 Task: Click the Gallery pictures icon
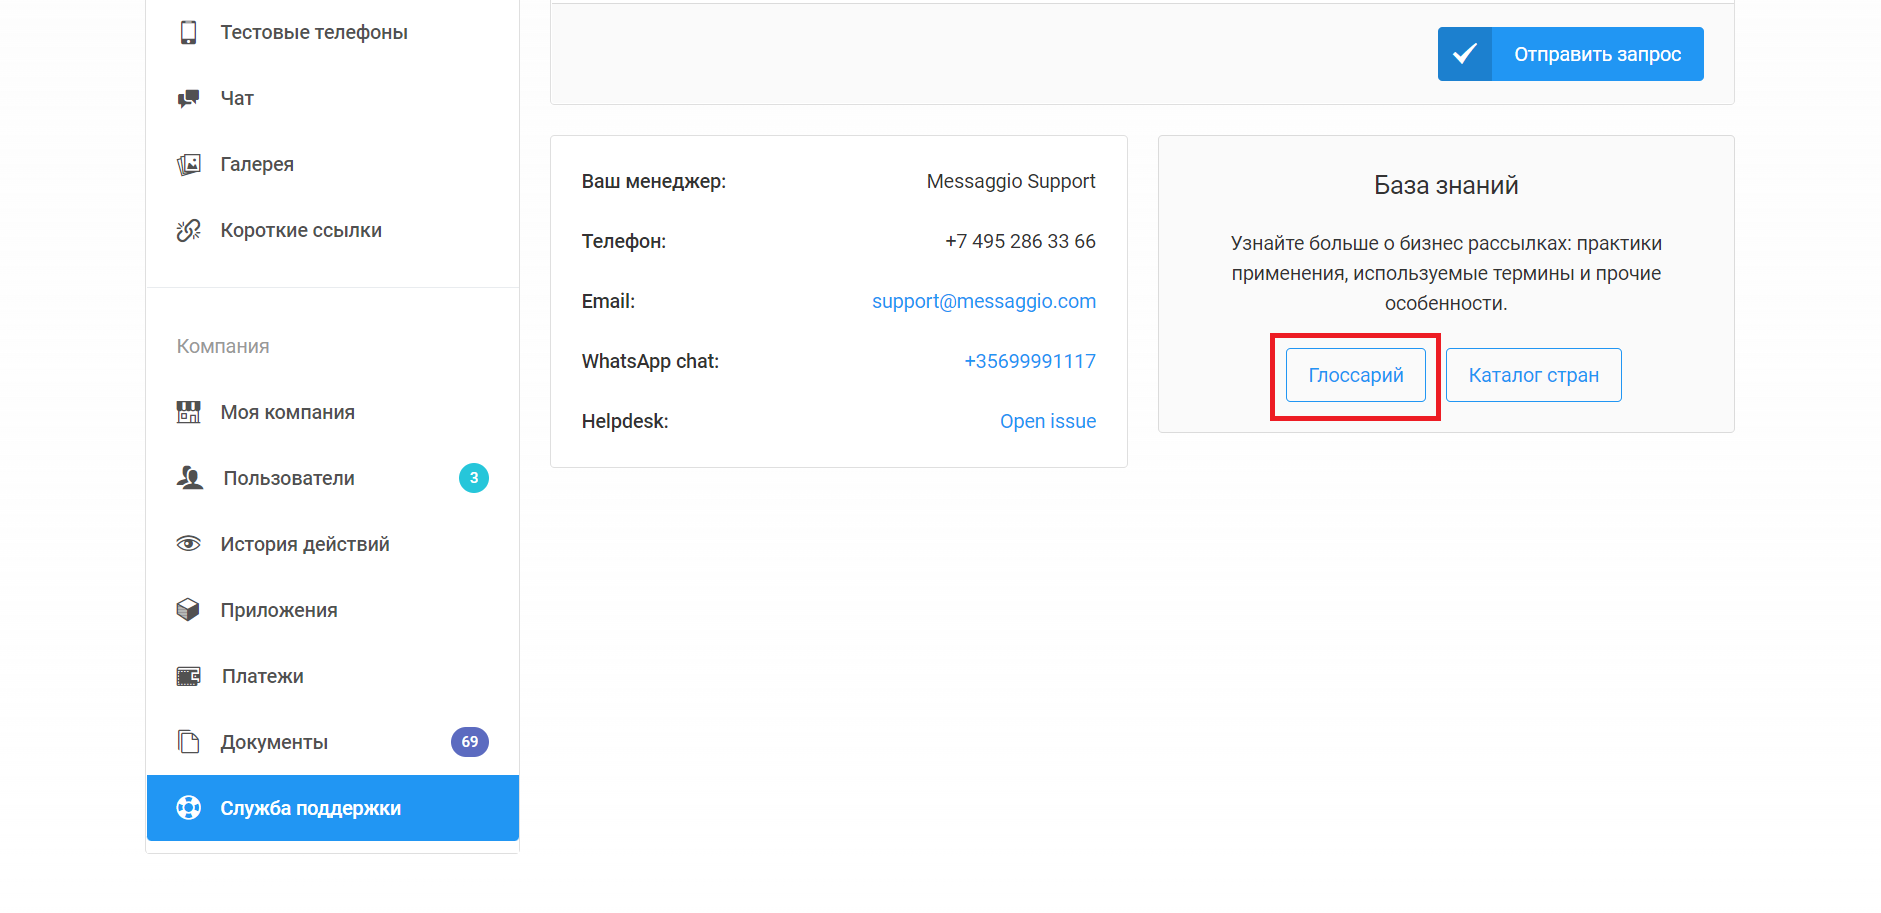pos(188,164)
